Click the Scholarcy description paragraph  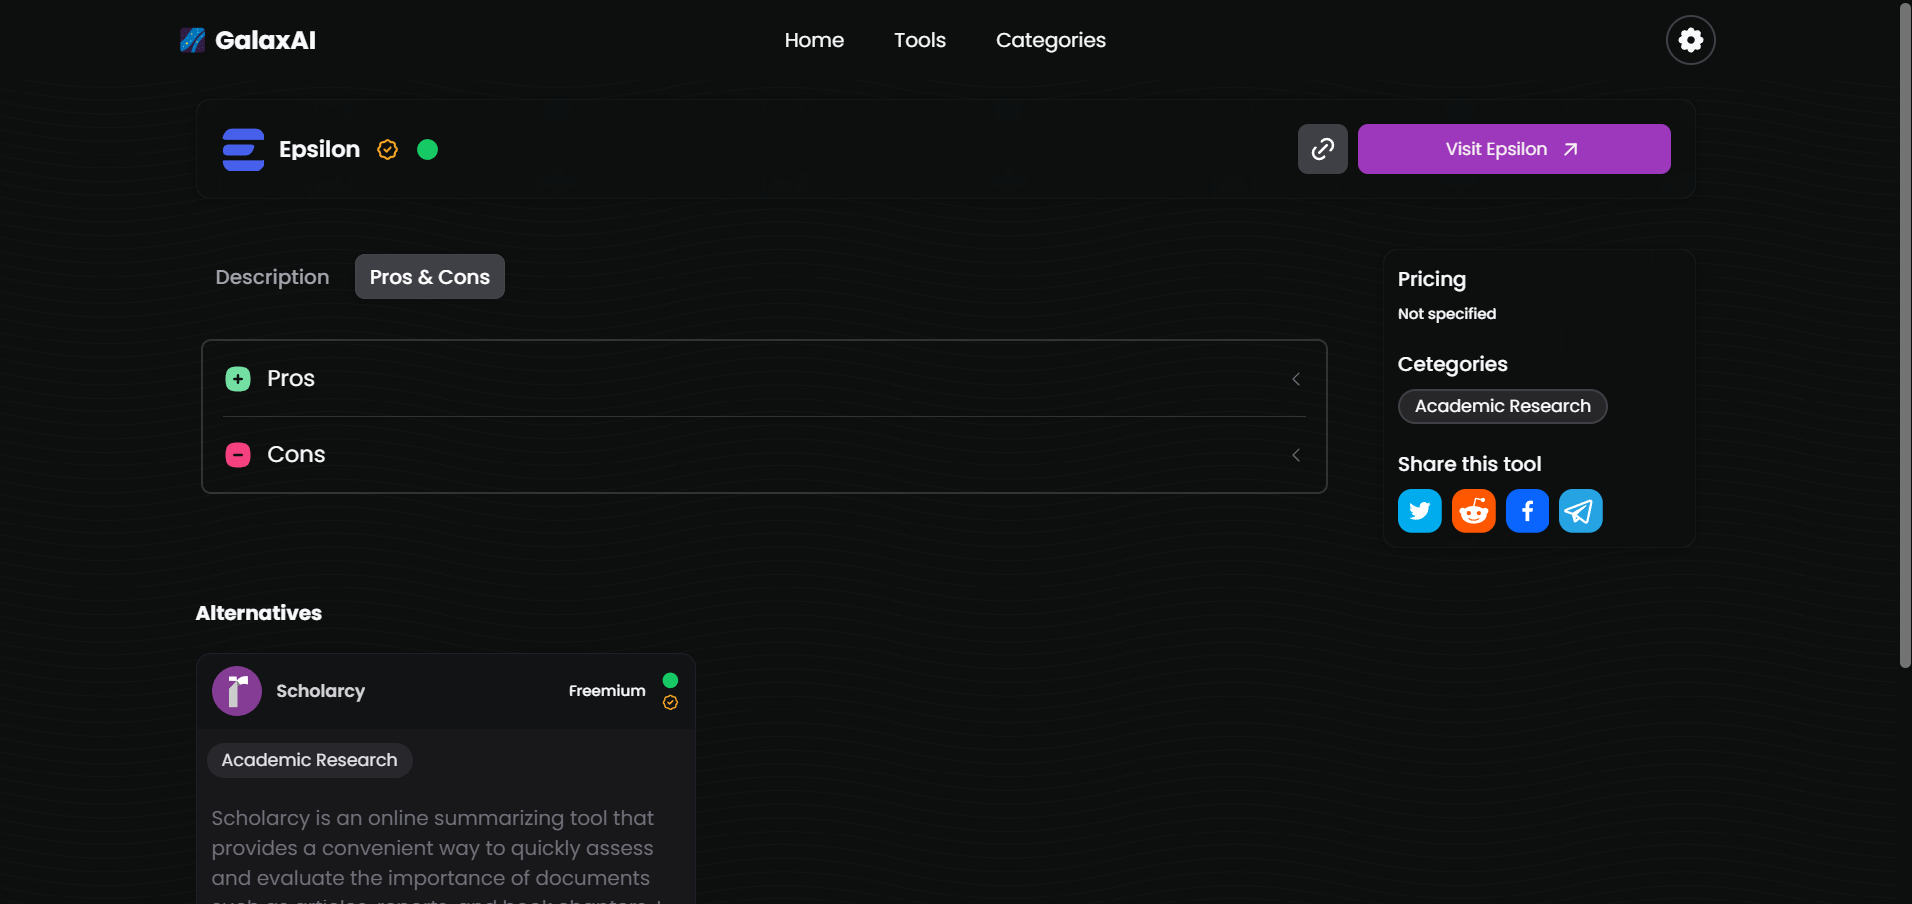437,855
